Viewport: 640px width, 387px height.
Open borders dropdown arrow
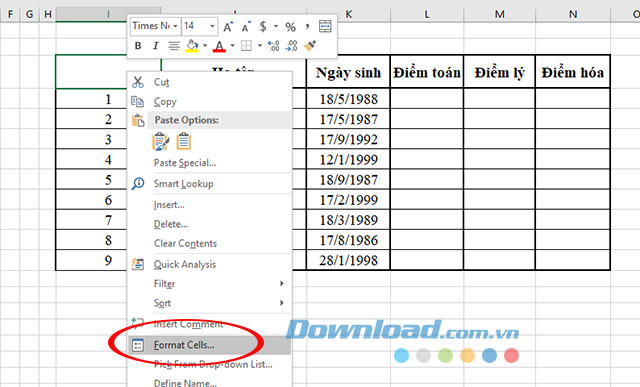[x=260, y=46]
